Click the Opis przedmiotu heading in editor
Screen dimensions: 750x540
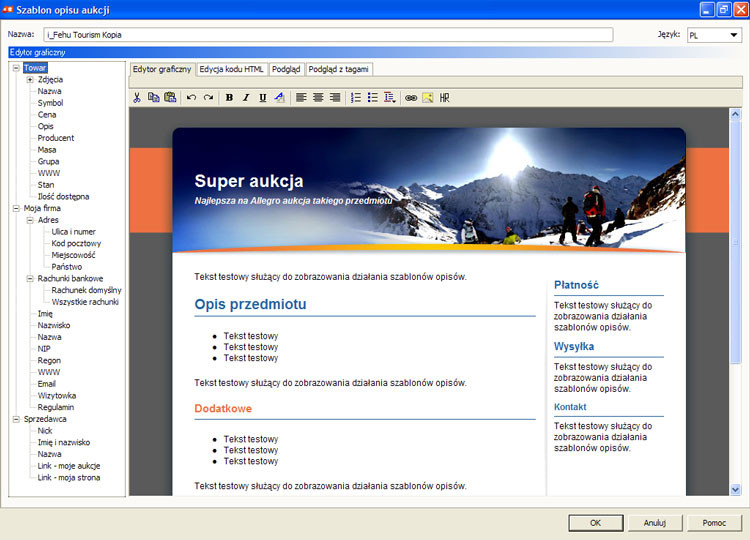tap(250, 304)
